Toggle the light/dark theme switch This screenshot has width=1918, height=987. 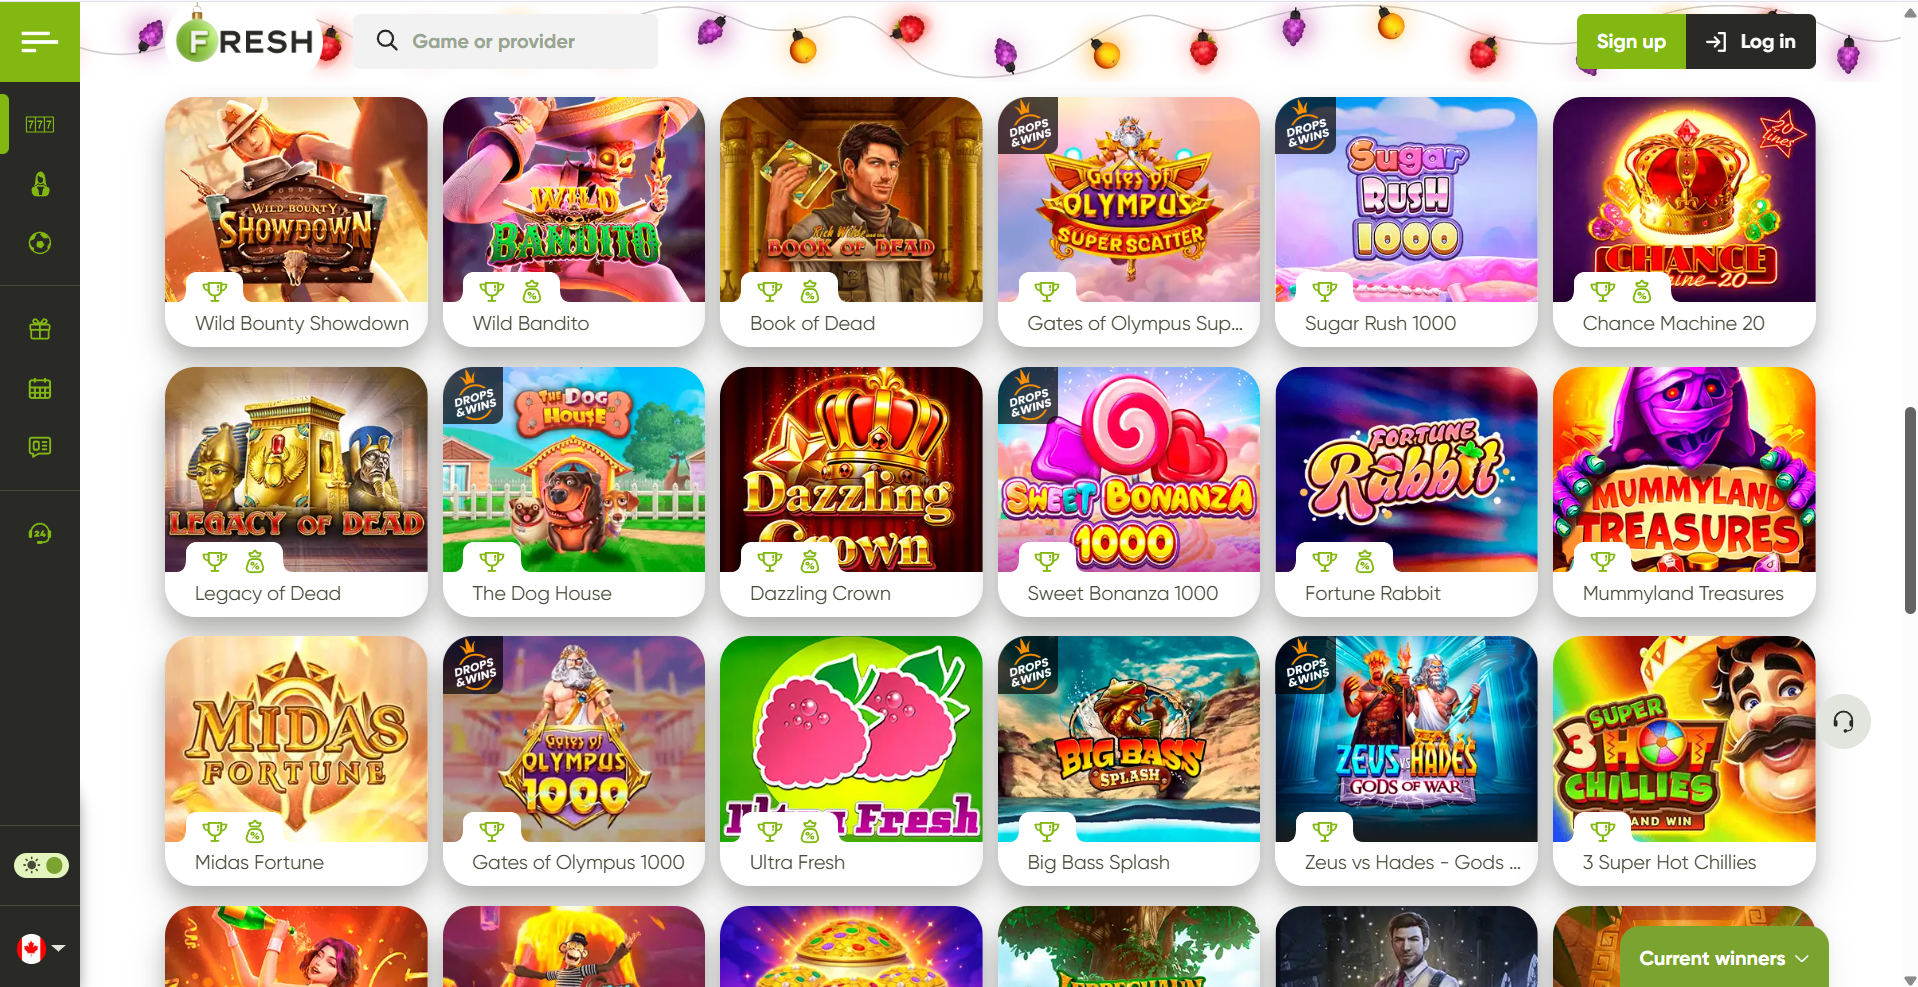click(x=41, y=865)
